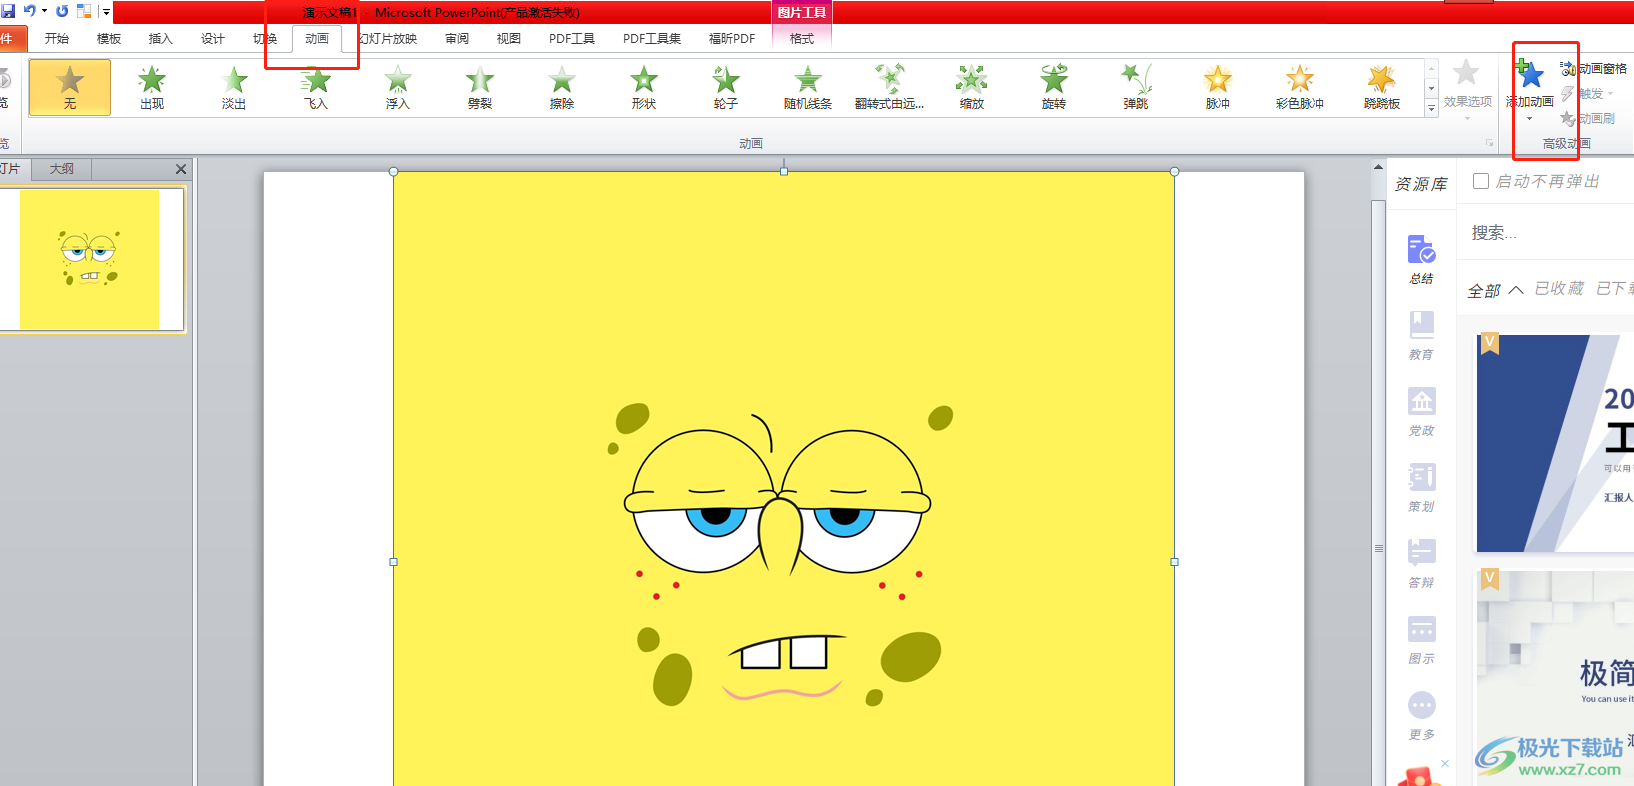The height and width of the screenshot is (786, 1634).
Task: Apply the 跷跷板 (Teeter) animation
Action: coord(1382,87)
